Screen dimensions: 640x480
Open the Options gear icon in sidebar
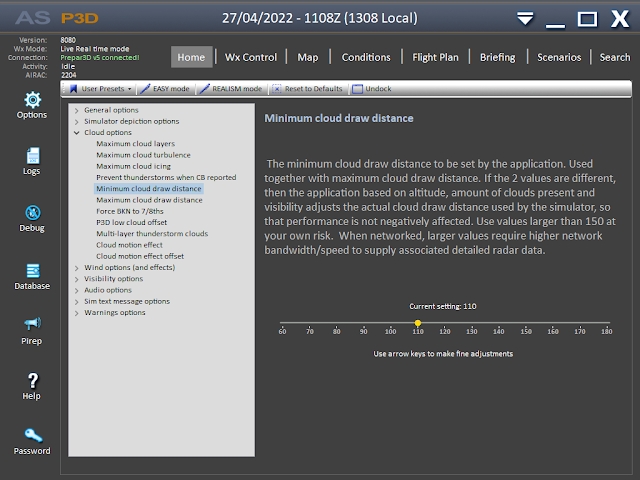(32, 100)
